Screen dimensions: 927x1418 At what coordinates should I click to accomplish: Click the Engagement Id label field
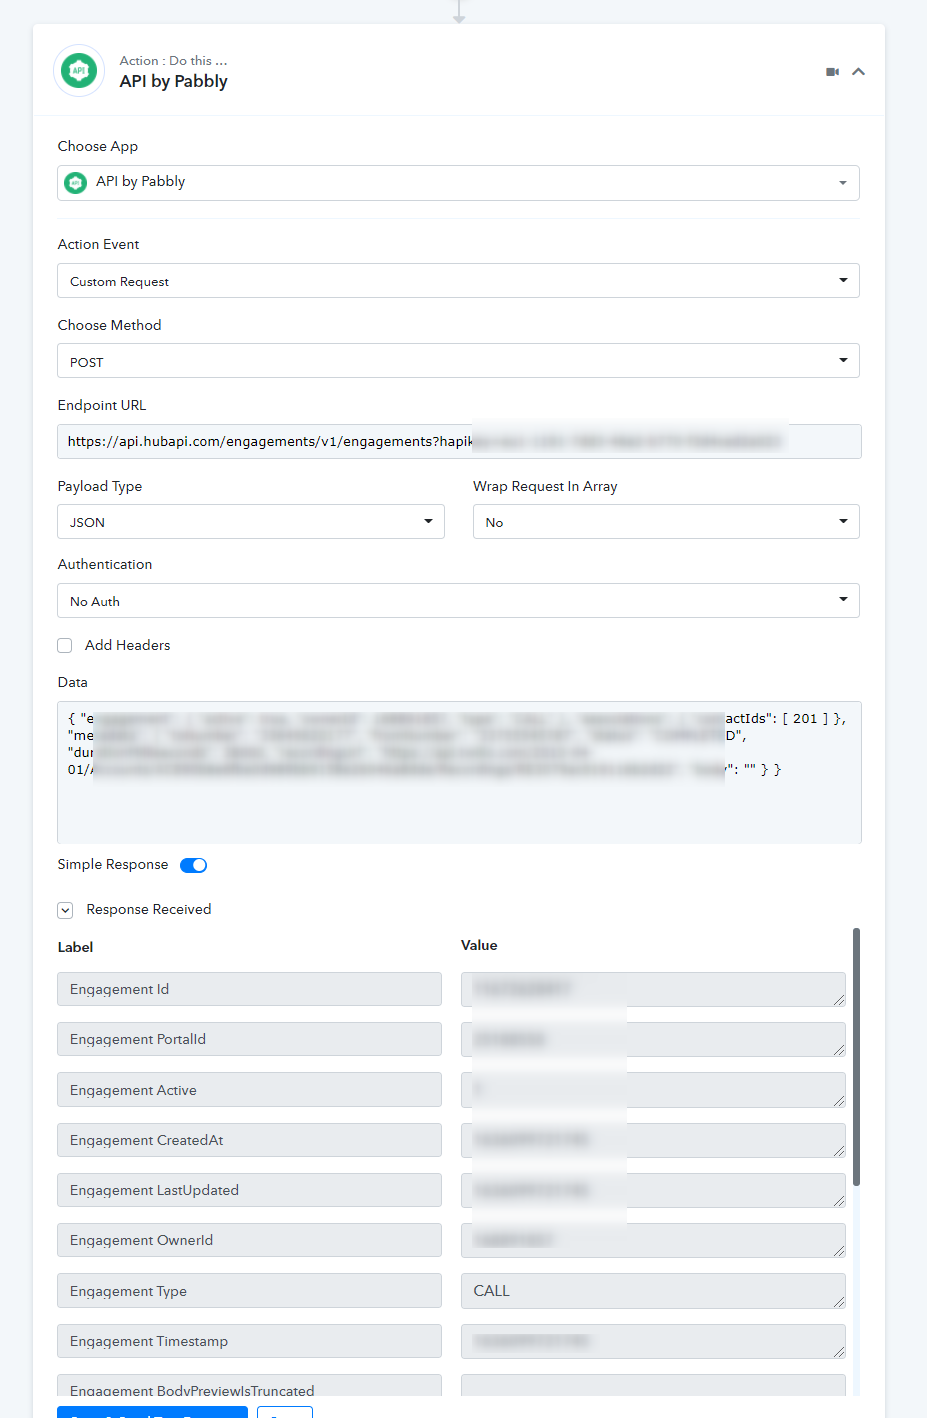tap(249, 989)
